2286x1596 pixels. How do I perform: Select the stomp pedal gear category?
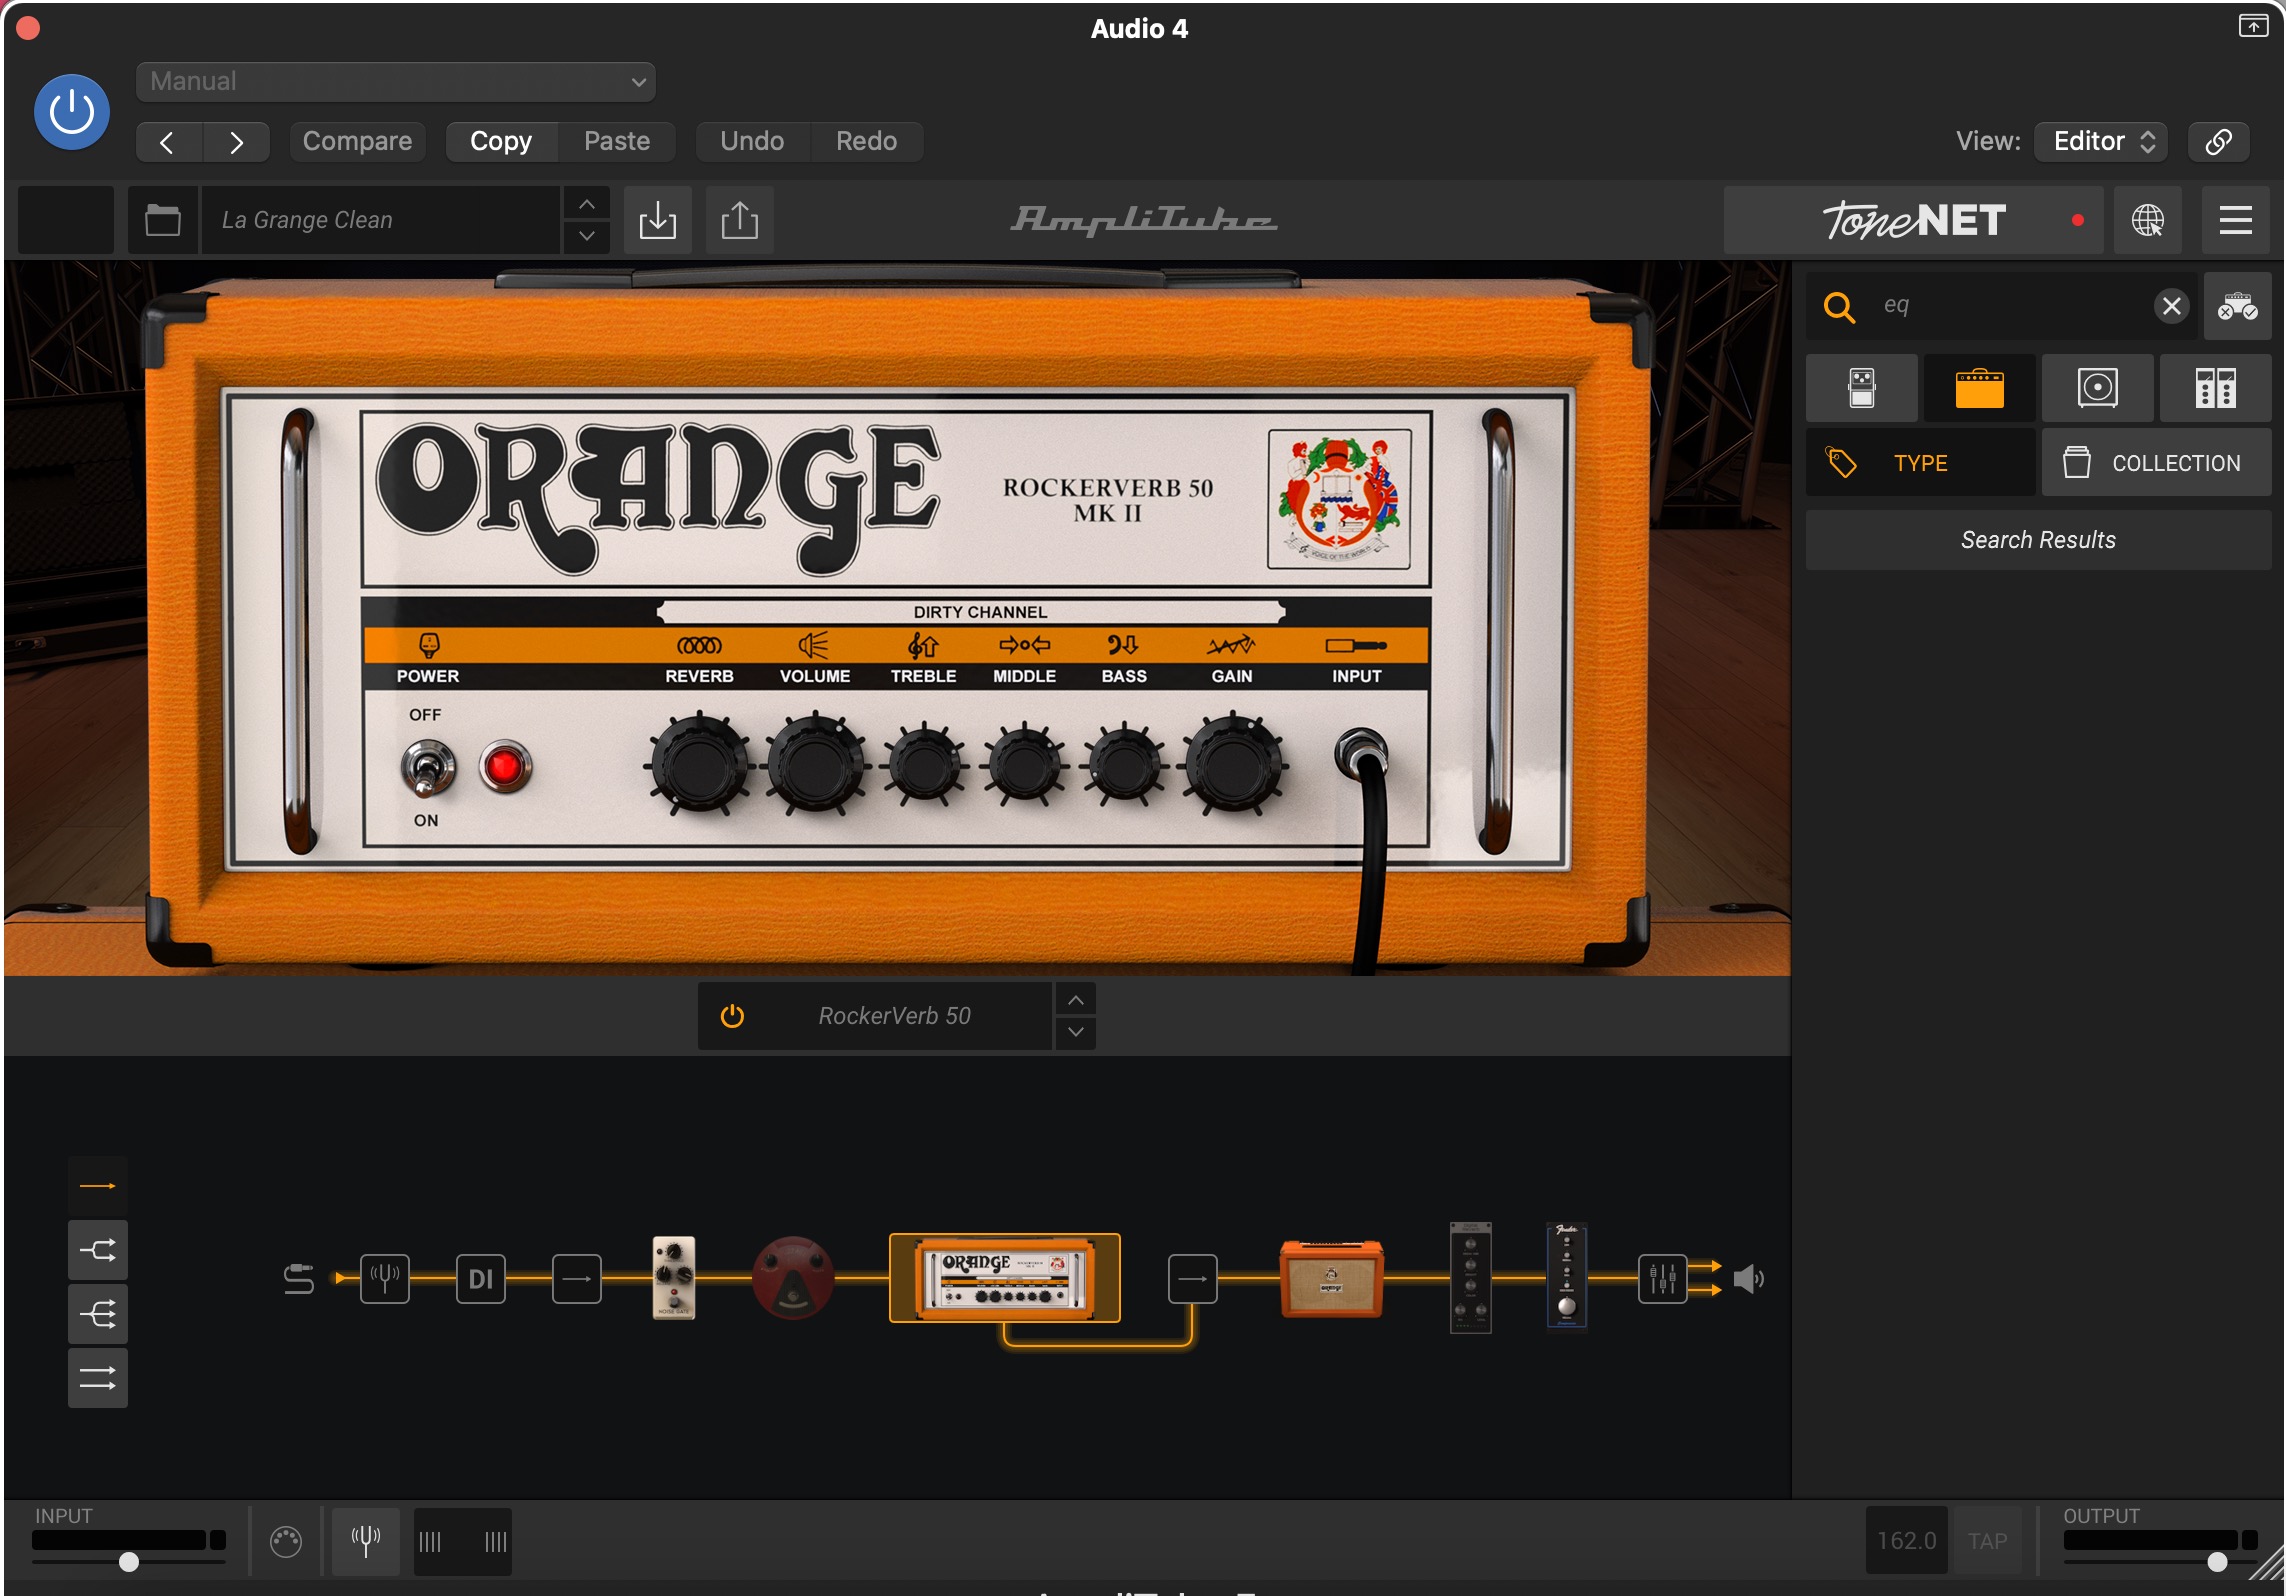1862,388
